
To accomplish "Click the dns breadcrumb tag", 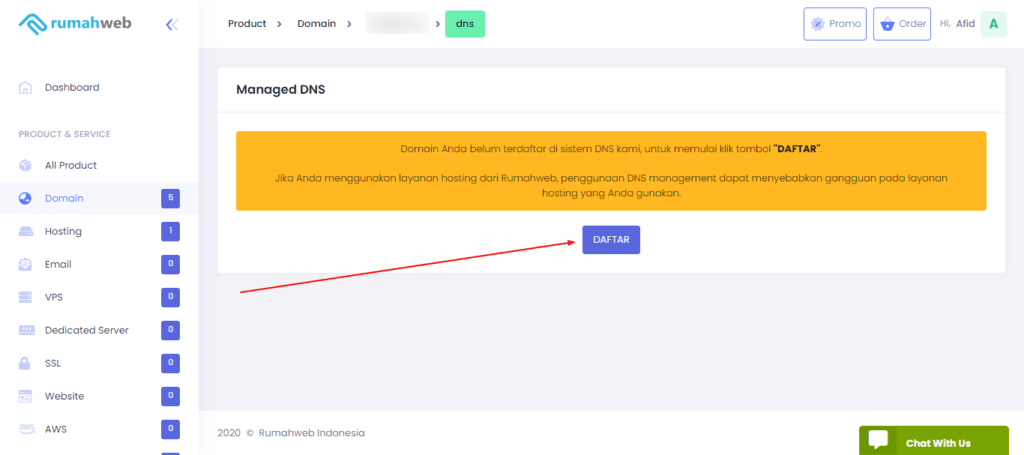I will (465, 24).
